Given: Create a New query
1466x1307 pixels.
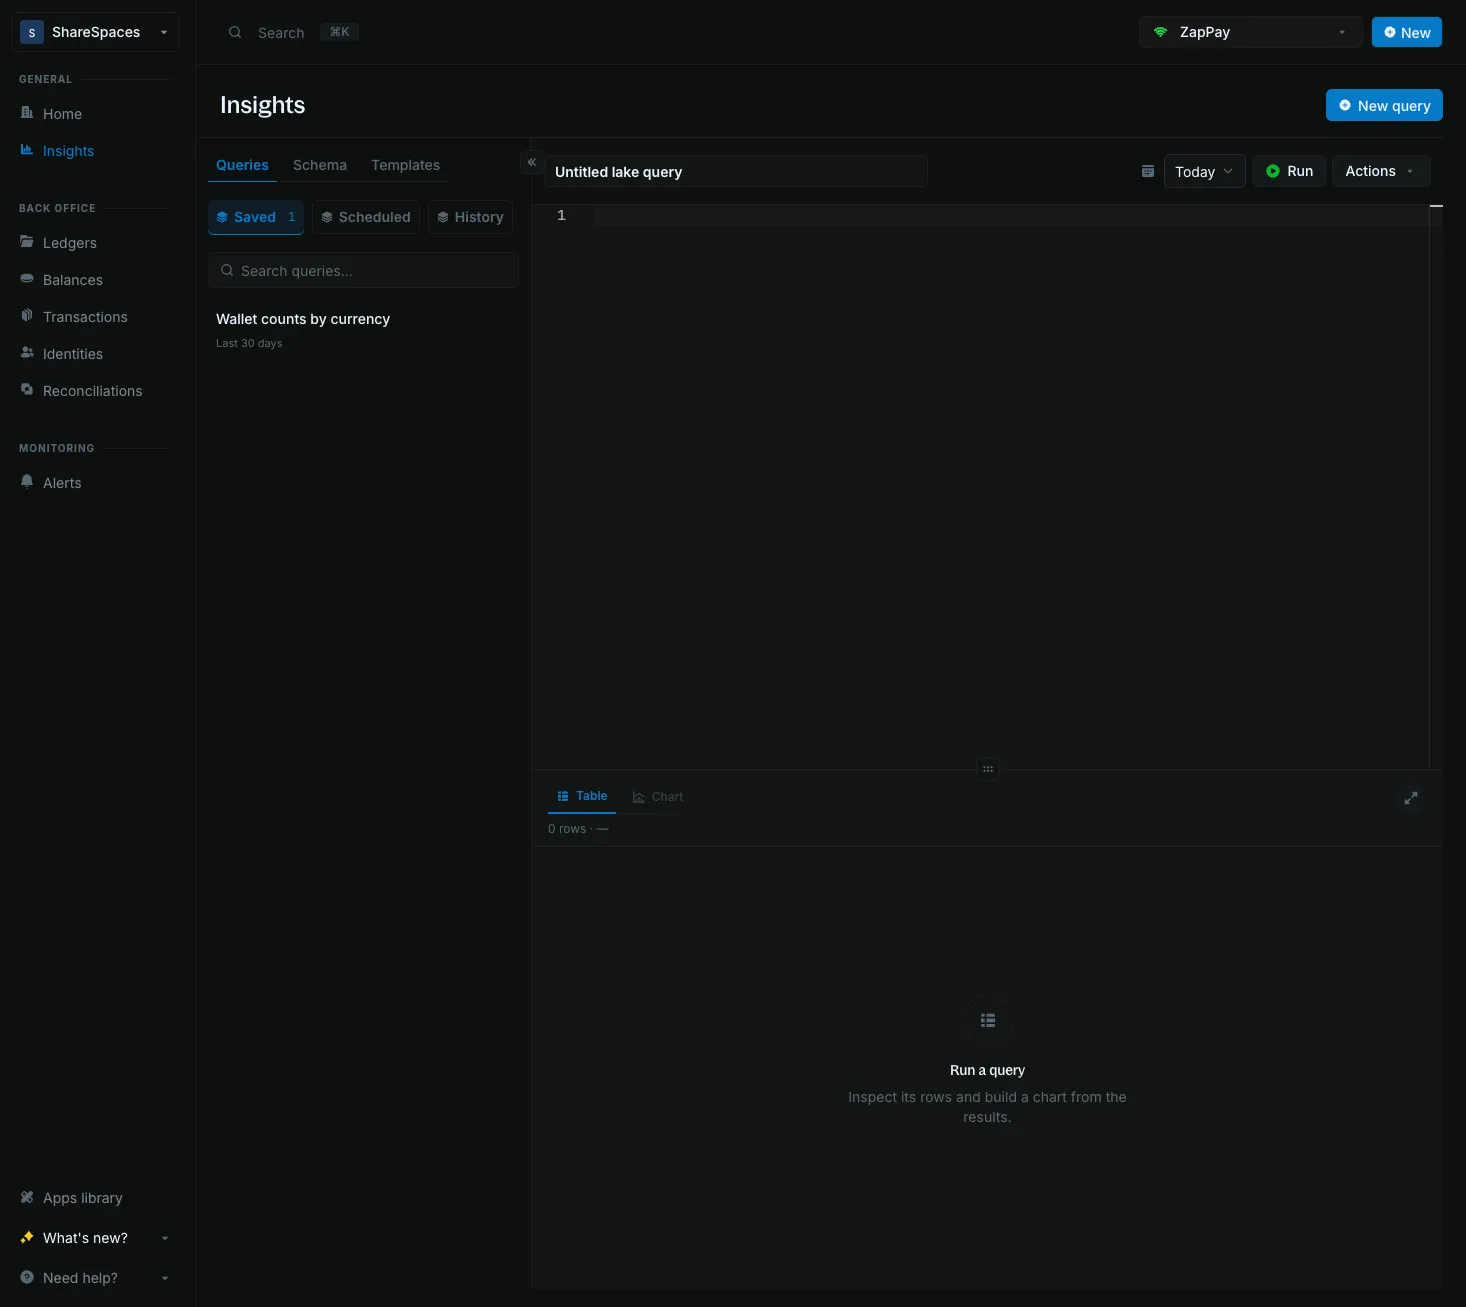Looking at the screenshot, I should [1384, 105].
